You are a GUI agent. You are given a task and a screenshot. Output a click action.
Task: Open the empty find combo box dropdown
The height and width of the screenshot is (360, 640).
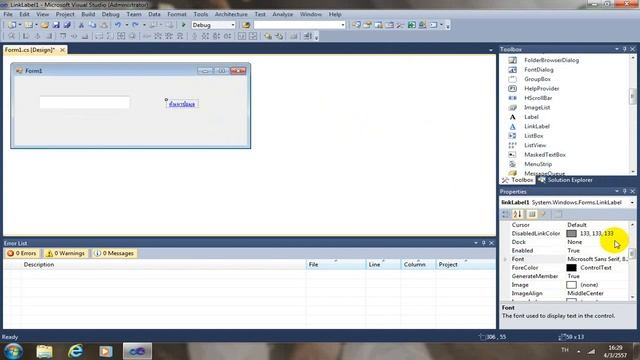pos(342,25)
